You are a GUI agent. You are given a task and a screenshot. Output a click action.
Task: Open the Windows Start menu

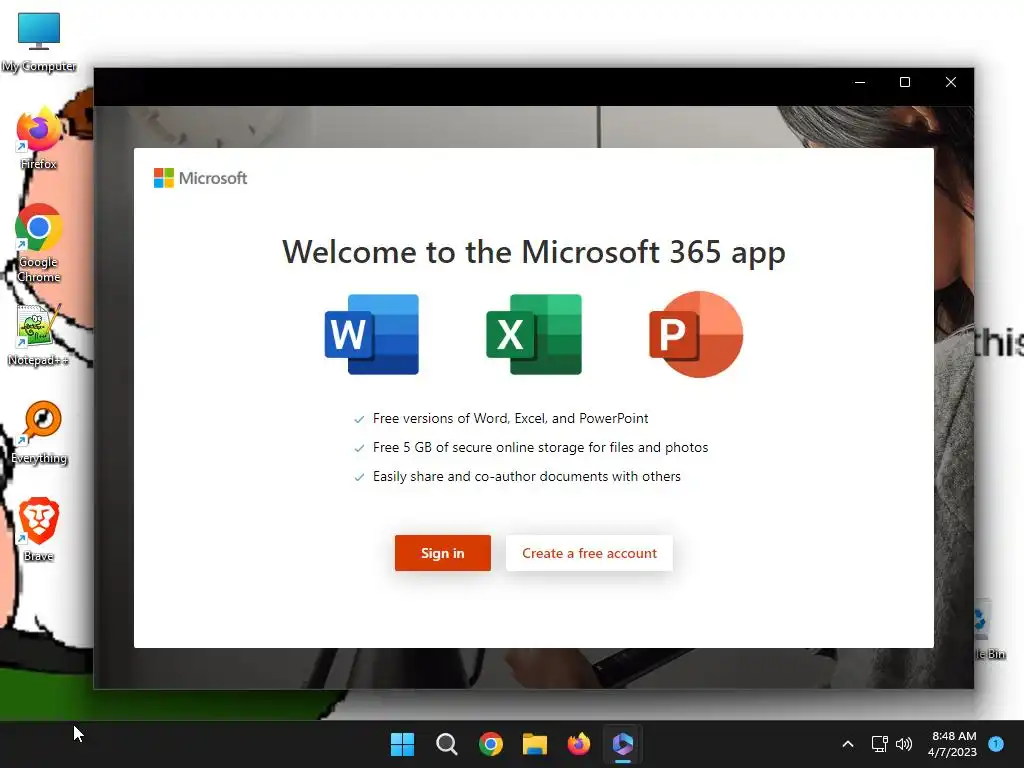tap(402, 744)
